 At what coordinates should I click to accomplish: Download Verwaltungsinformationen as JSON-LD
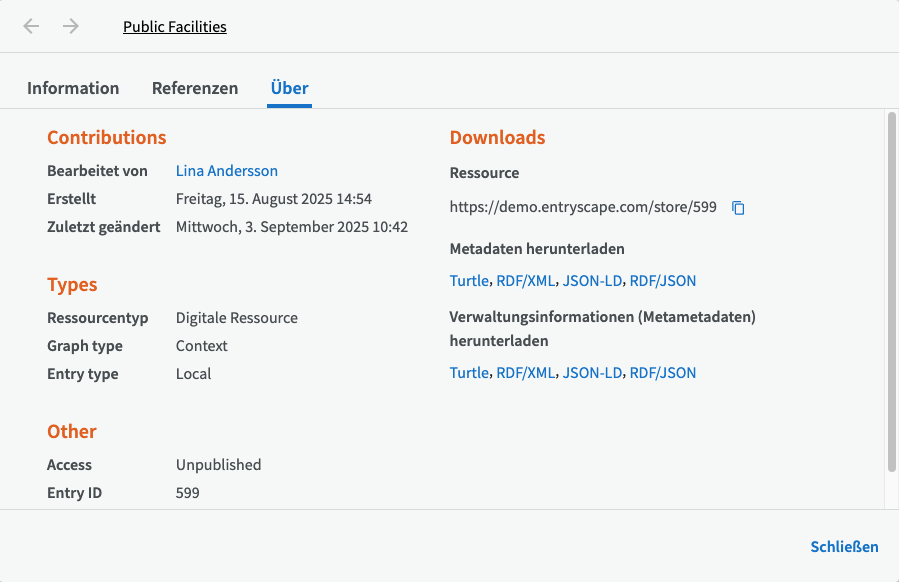[x=592, y=373]
